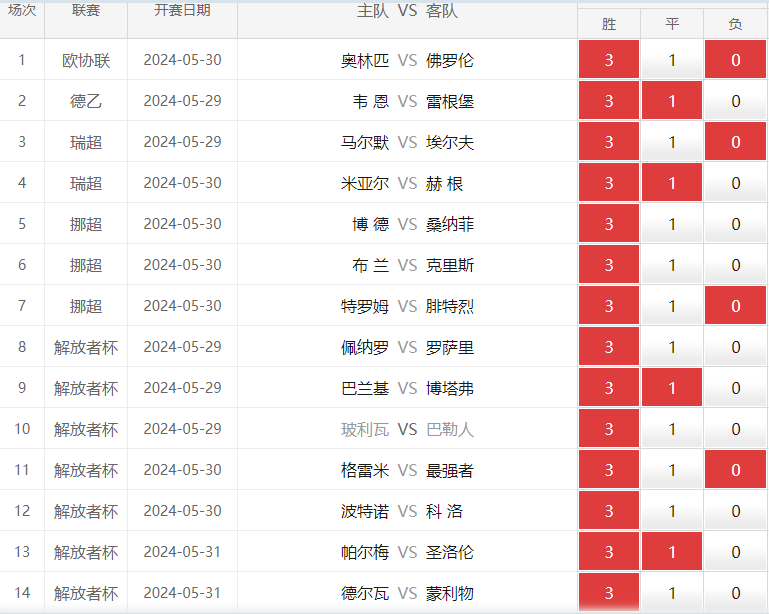Select 负 (0) for 韦恩 VS 雷根堡
This screenshot has height=614, width=769.
[x=735, y=101]
